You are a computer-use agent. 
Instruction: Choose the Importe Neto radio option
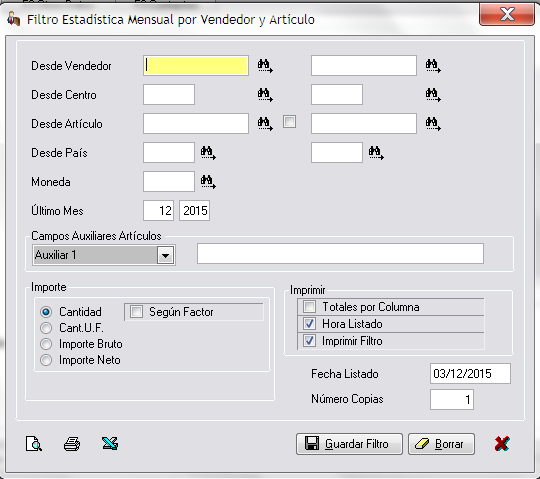tap(46, 360)
